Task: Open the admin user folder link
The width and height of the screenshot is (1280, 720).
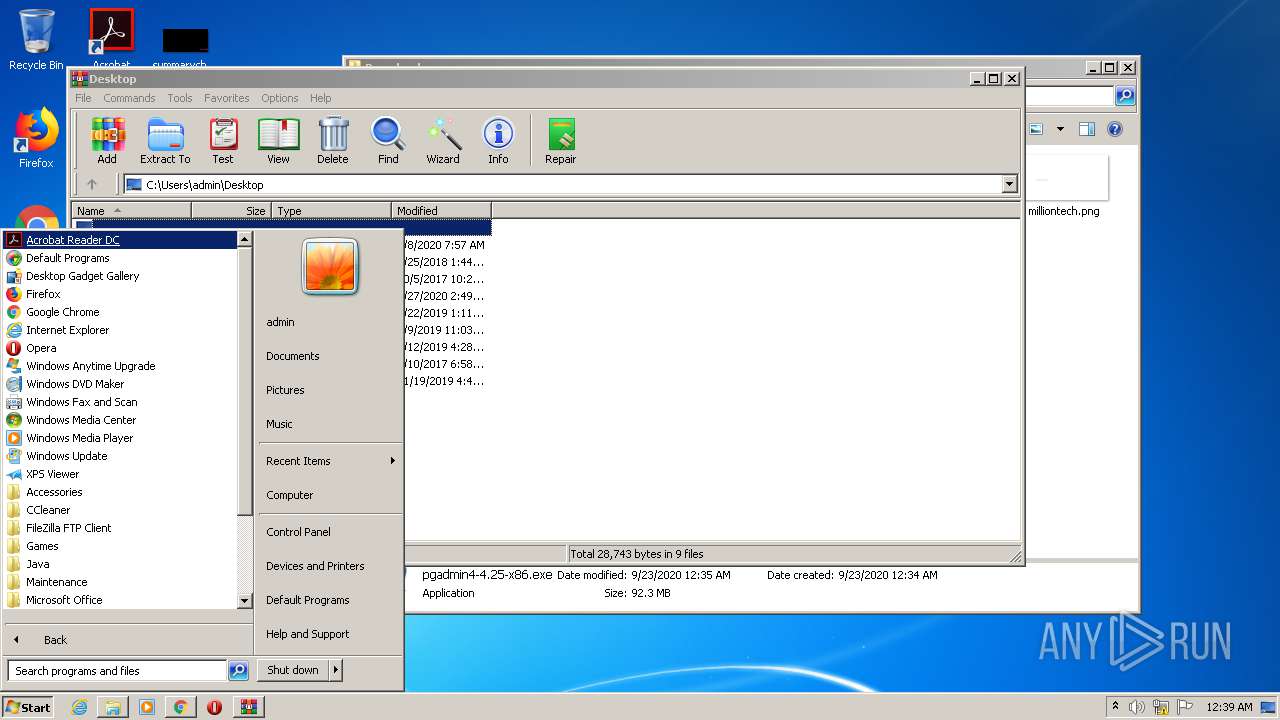Action: click(280, 322)
